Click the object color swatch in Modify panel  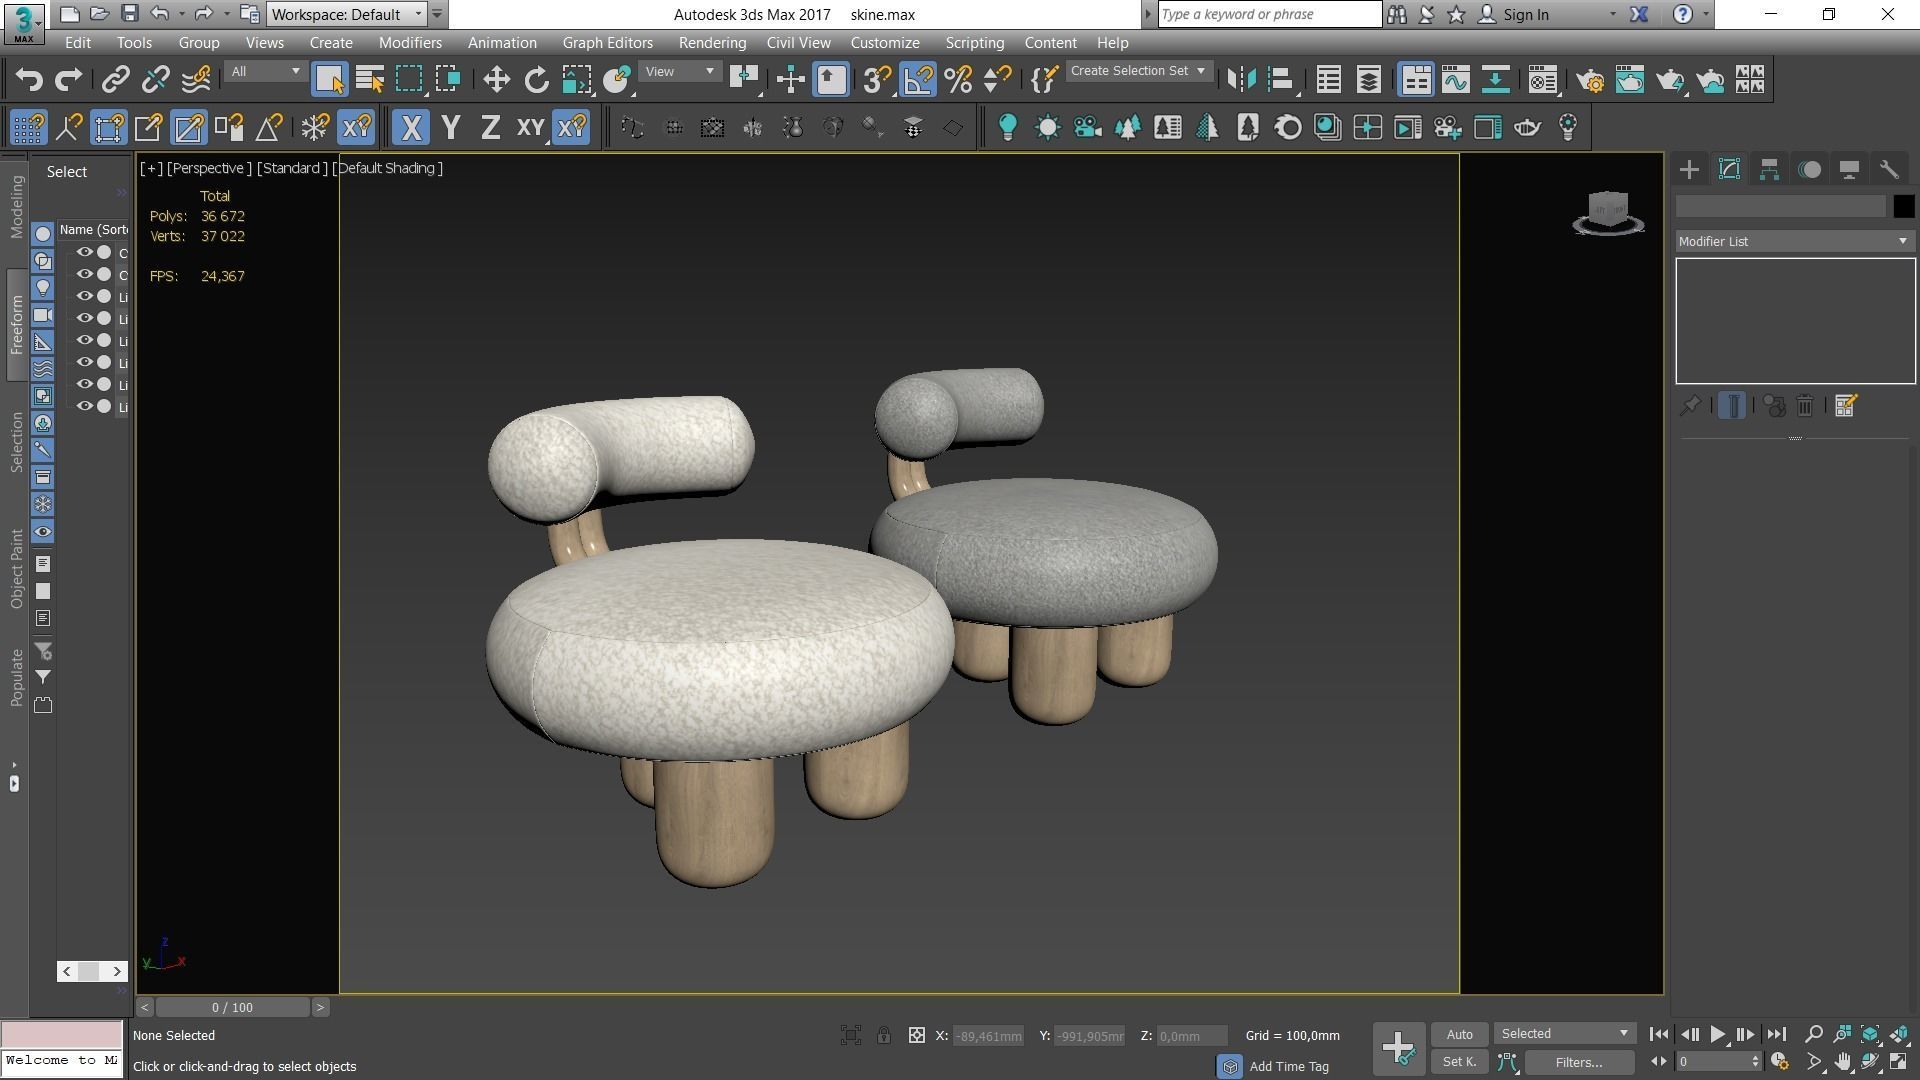click(1904, 207)
